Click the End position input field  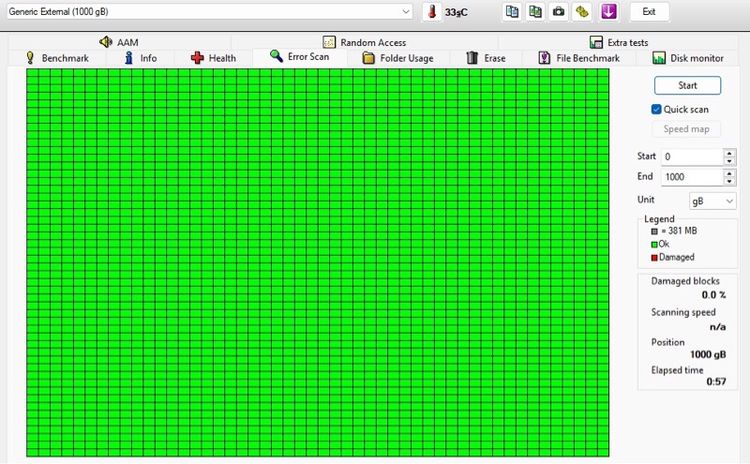[x=692, y=177]
